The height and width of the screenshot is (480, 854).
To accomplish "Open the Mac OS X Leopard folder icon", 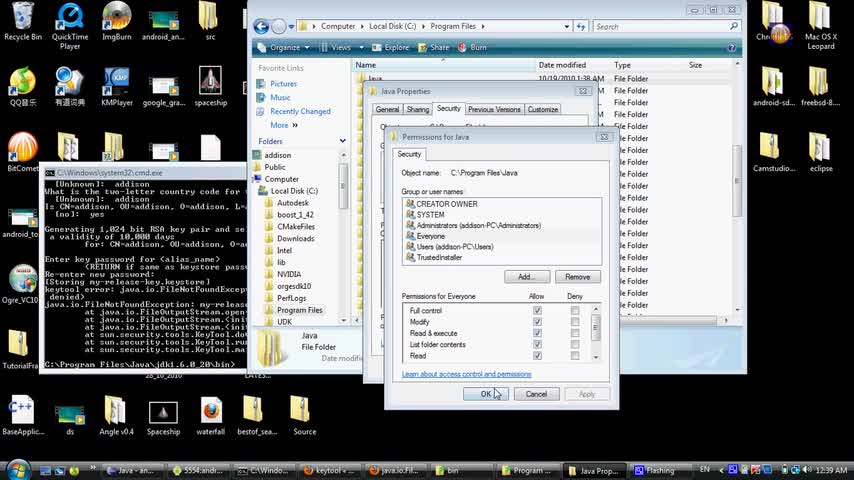I will click(821, 25).
